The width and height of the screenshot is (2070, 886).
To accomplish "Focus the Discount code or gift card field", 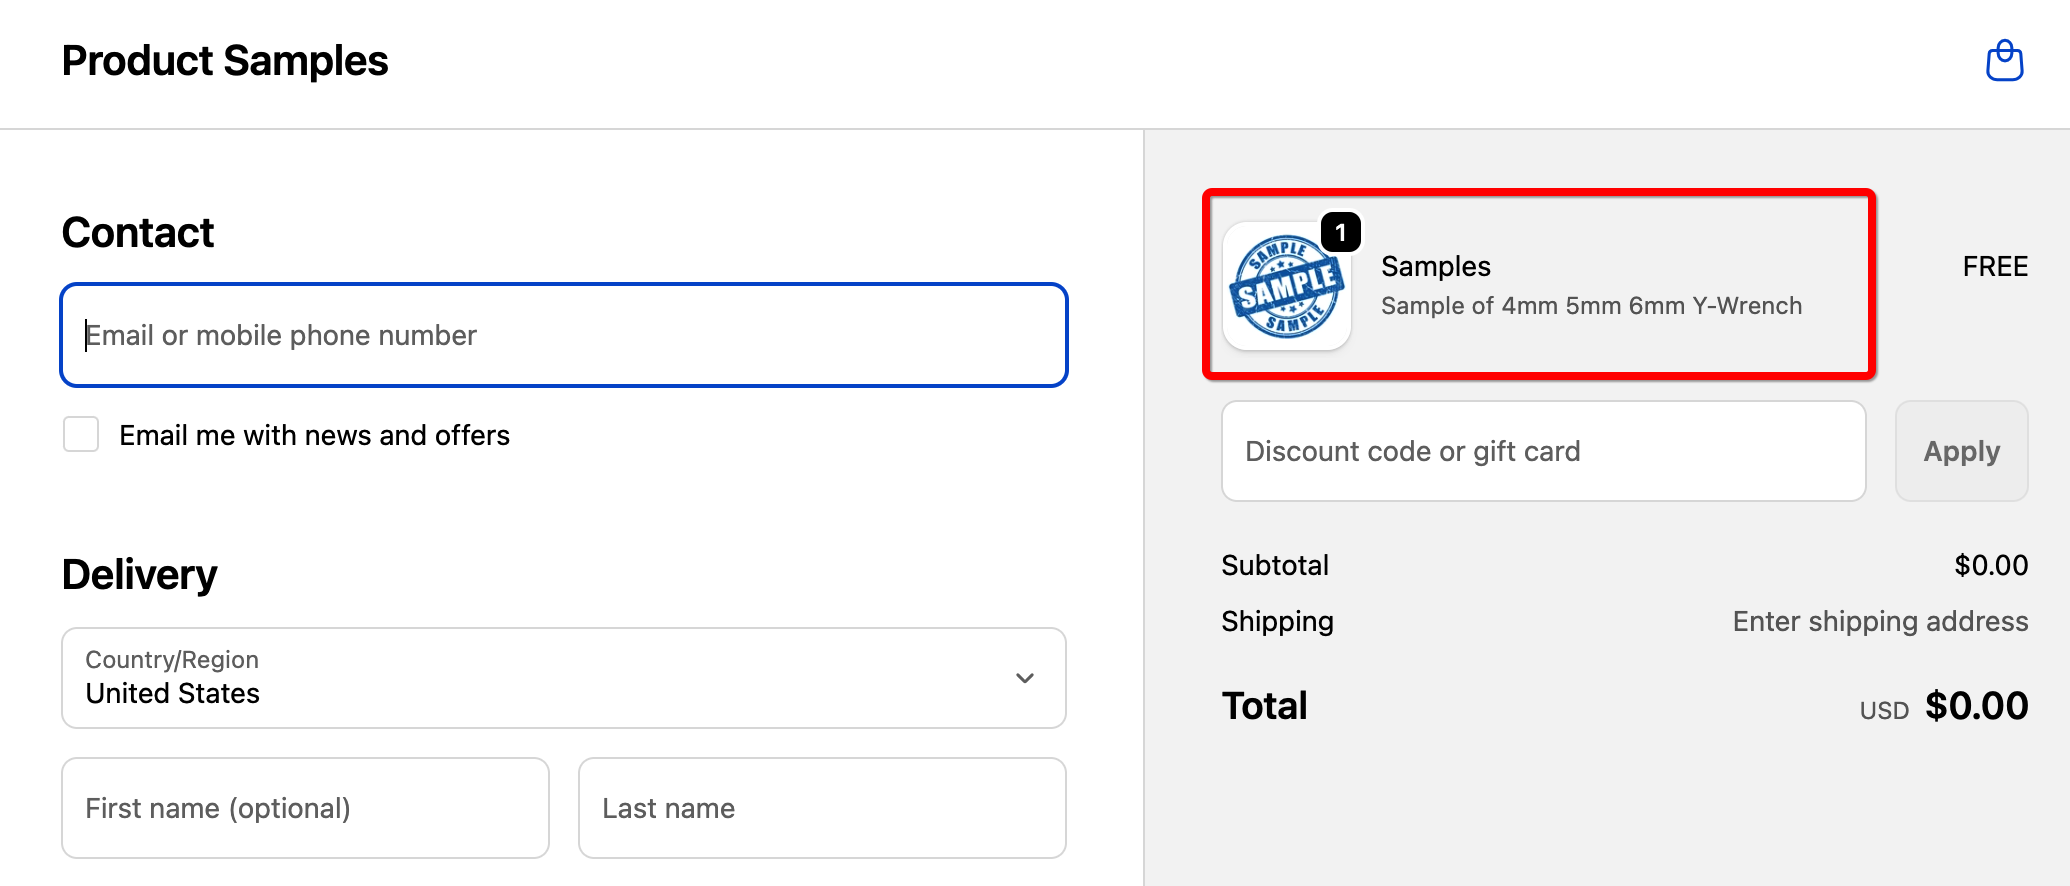I will (x=1543, y=451).
